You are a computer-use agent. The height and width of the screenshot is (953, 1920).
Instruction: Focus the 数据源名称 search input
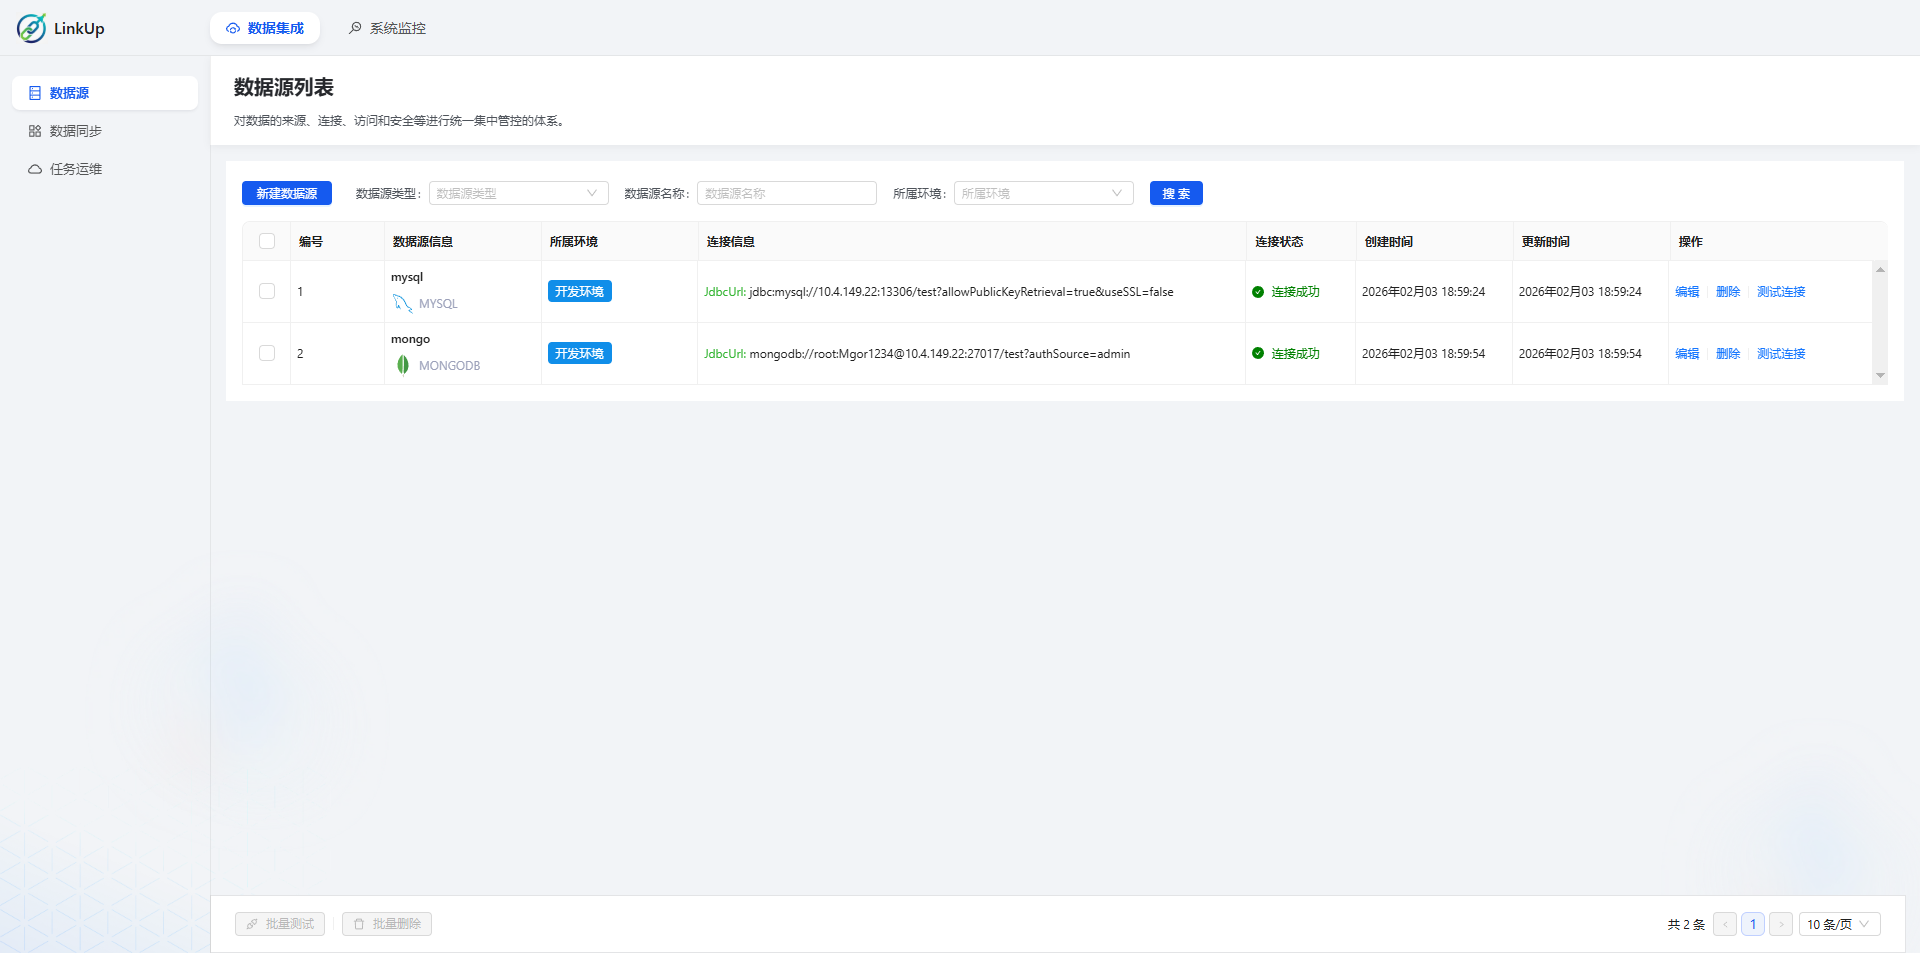pos(786,193)
